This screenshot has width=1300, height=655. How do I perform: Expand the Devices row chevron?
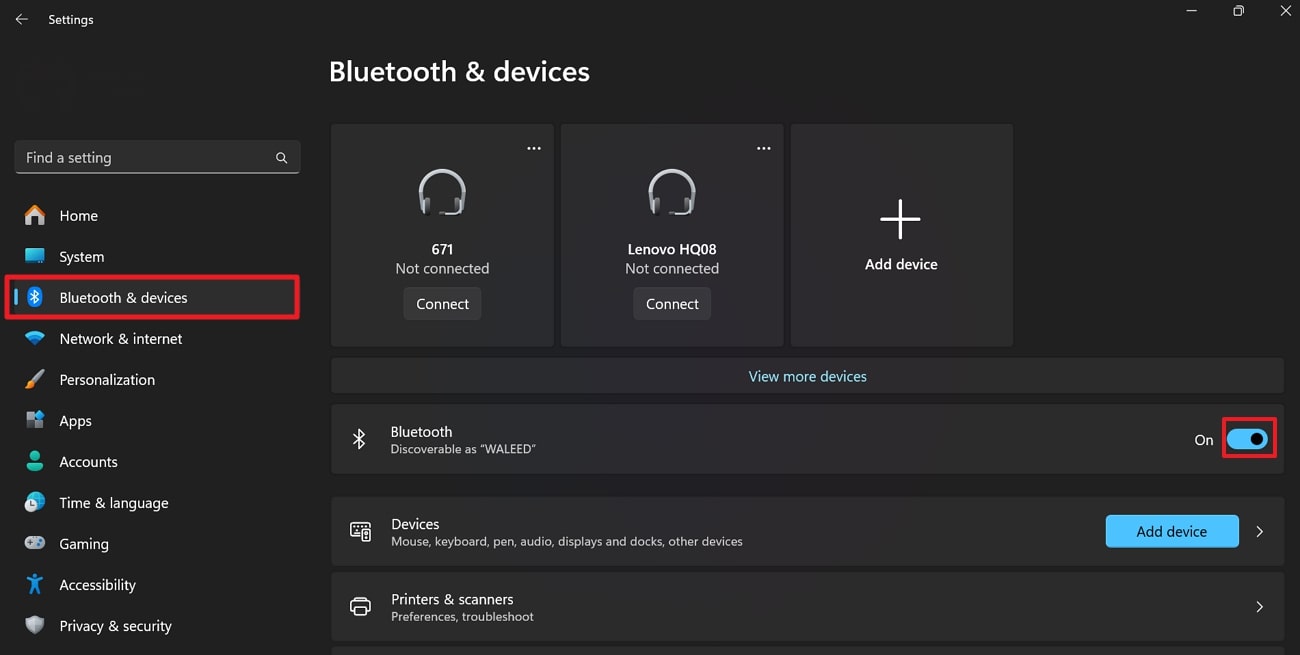click(x=1259, y=531)
